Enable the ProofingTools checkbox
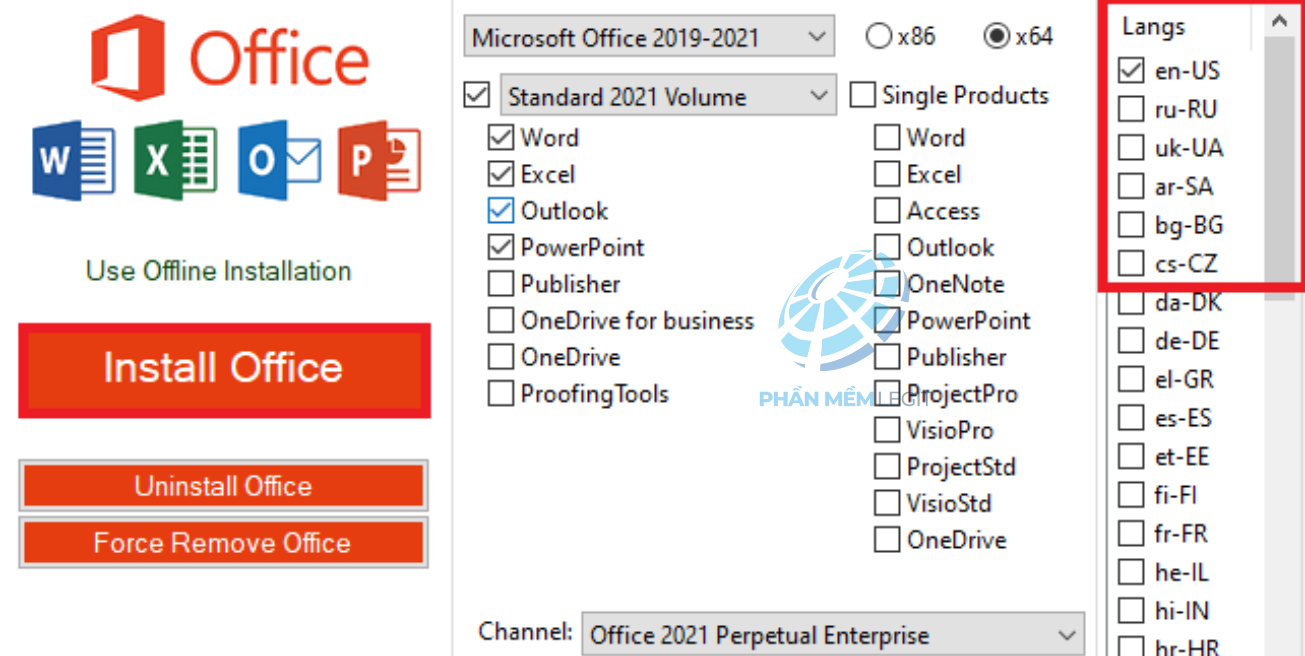This screenshot has height=656, width=1305. tap(501, 394)
